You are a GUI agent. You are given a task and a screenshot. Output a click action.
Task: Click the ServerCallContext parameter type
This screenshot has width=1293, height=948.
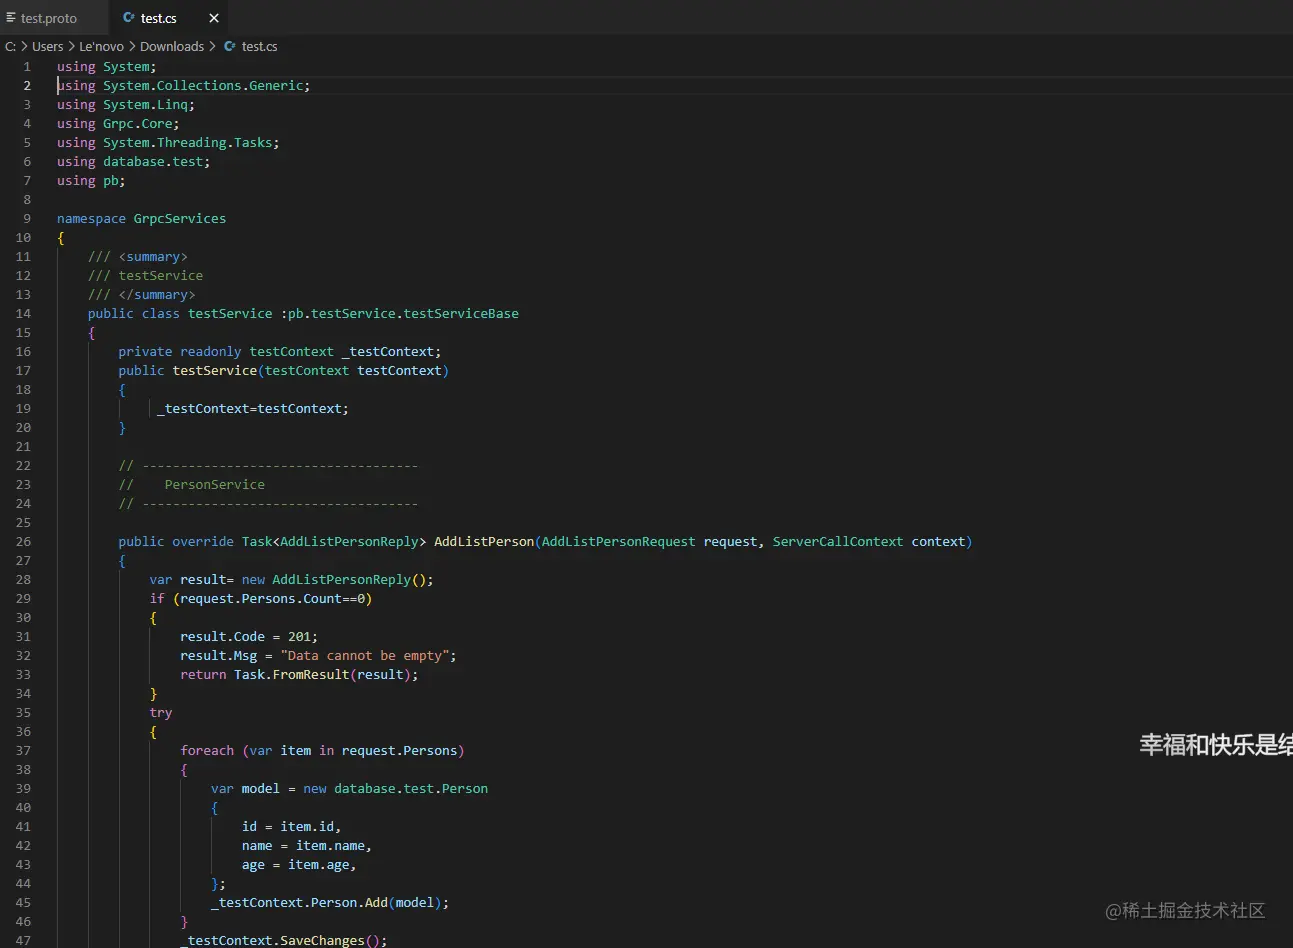pyautogui.click(x=838, y=541)
